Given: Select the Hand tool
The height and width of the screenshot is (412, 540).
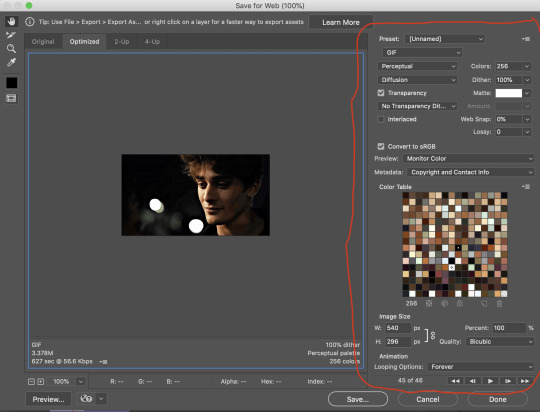Looking at the screenshot, I should 11,22.
